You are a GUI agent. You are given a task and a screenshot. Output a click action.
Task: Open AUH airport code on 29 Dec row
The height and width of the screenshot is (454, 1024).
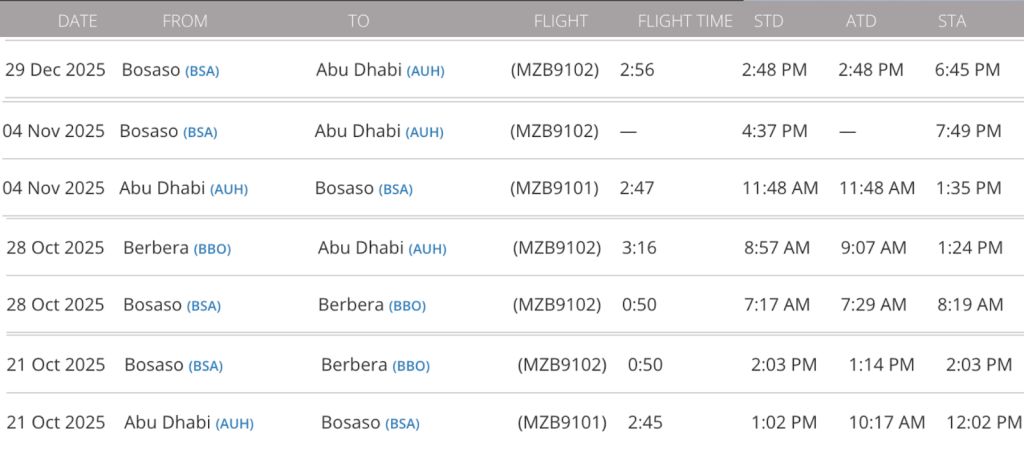click(426, 71)
